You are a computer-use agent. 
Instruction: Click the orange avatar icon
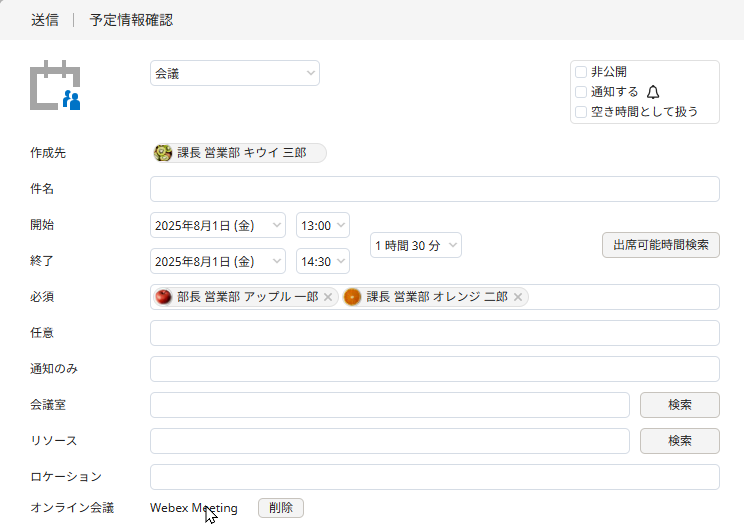click(353, 297)
